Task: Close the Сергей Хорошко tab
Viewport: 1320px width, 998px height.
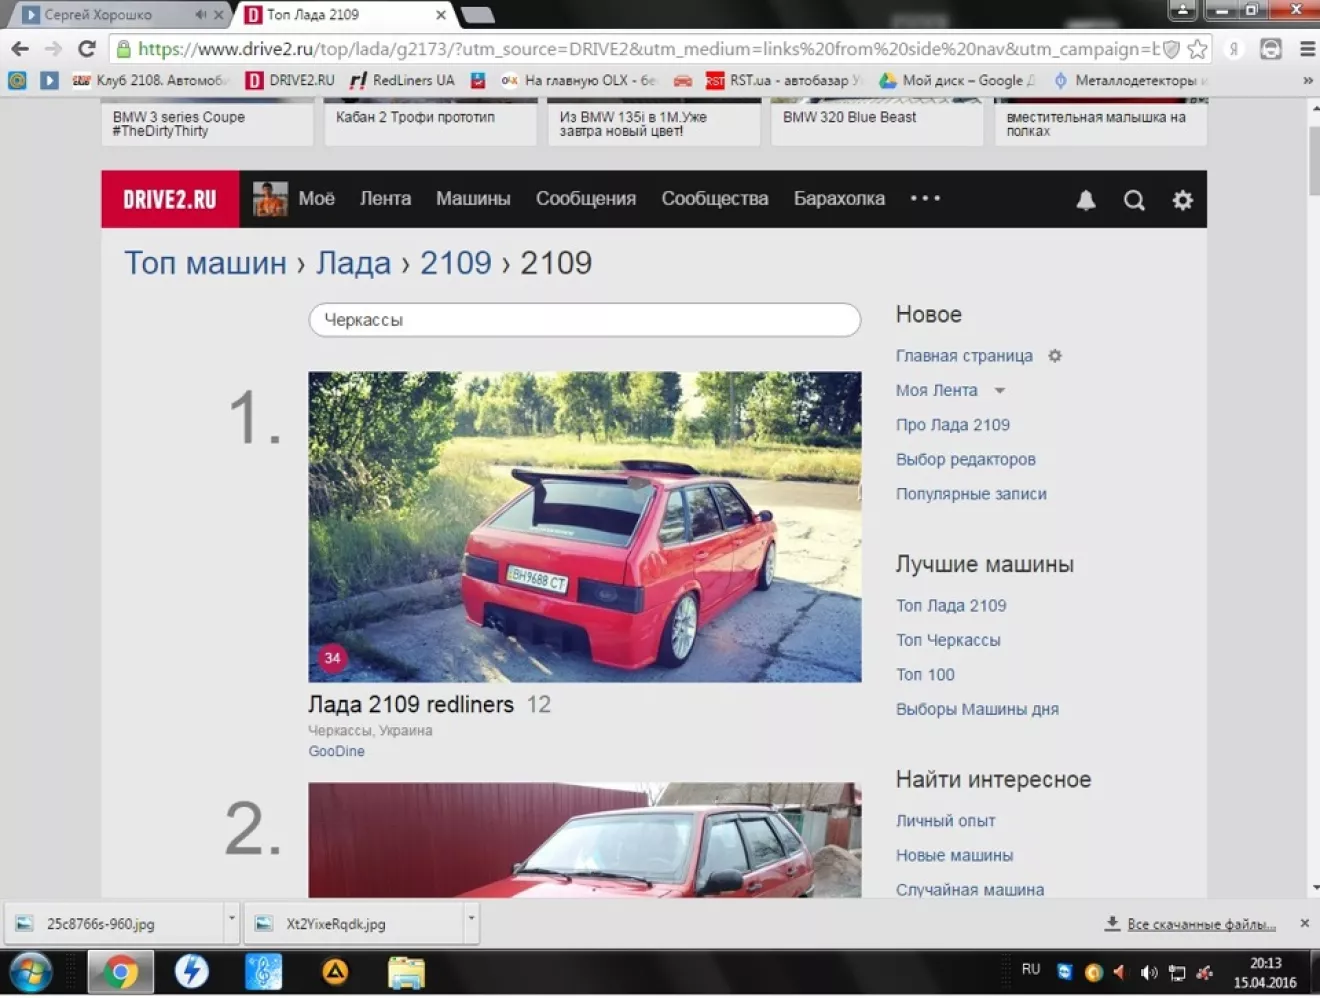Action: (x=219, y=14)
